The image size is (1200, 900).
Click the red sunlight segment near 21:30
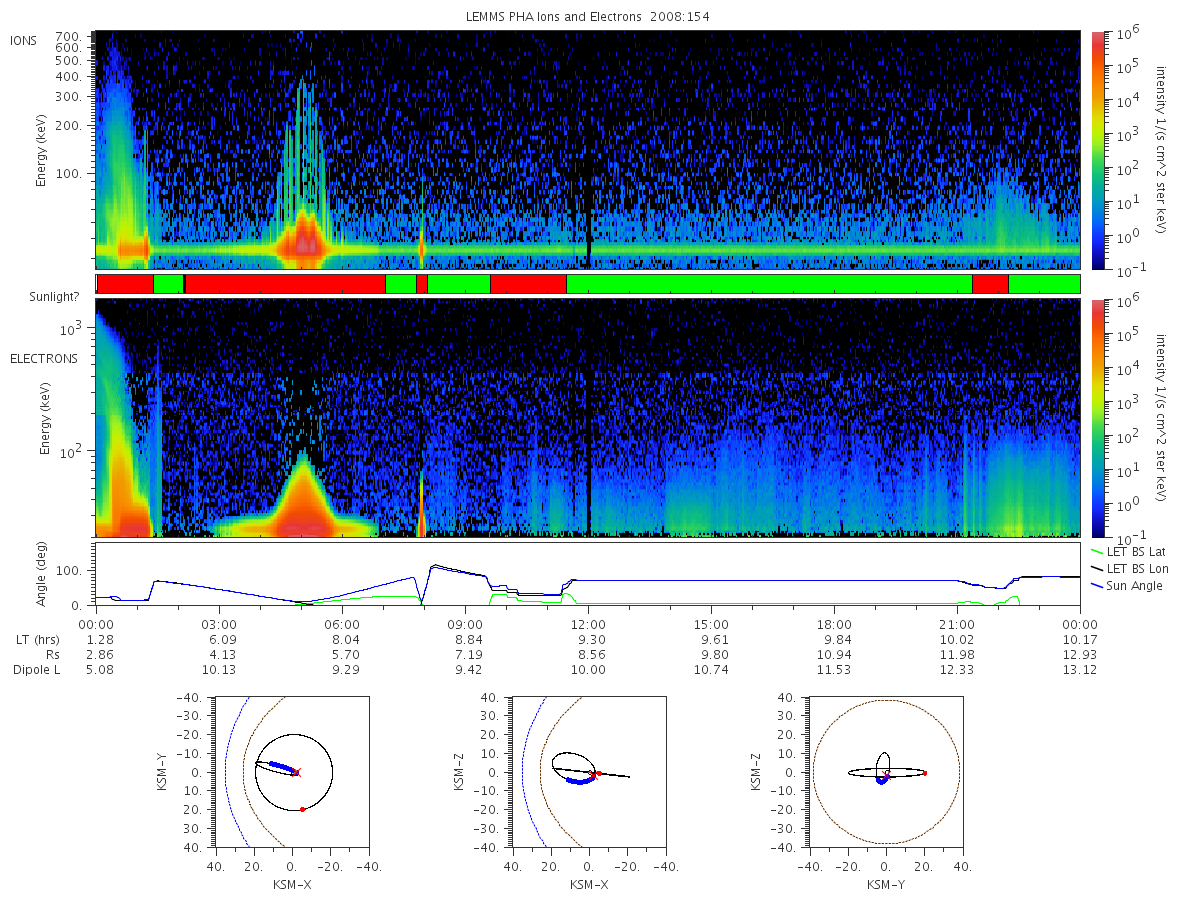click(x=990, y=284)
